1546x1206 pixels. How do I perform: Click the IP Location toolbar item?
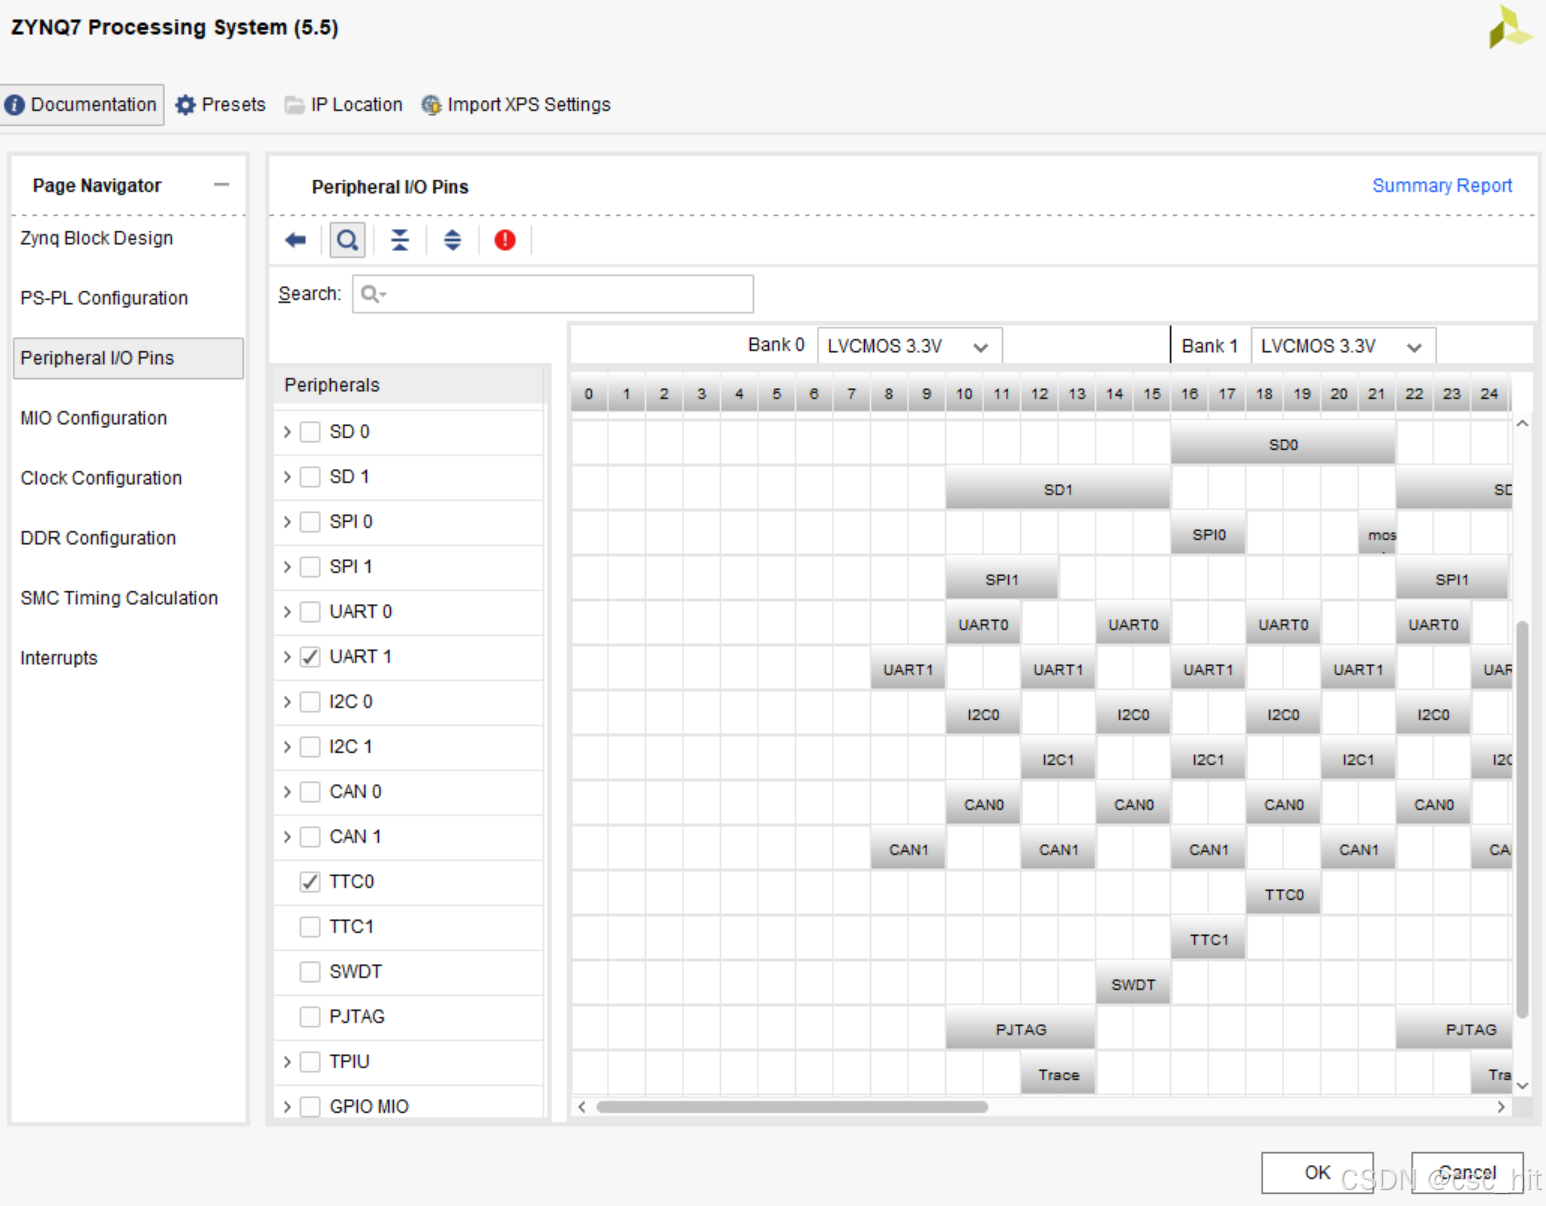coord(343,105)
